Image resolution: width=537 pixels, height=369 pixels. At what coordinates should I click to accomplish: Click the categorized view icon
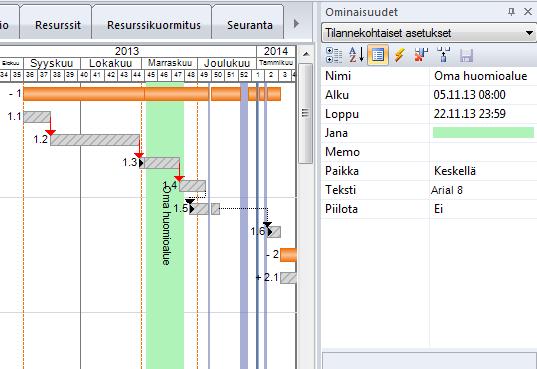tap(334, 55)
